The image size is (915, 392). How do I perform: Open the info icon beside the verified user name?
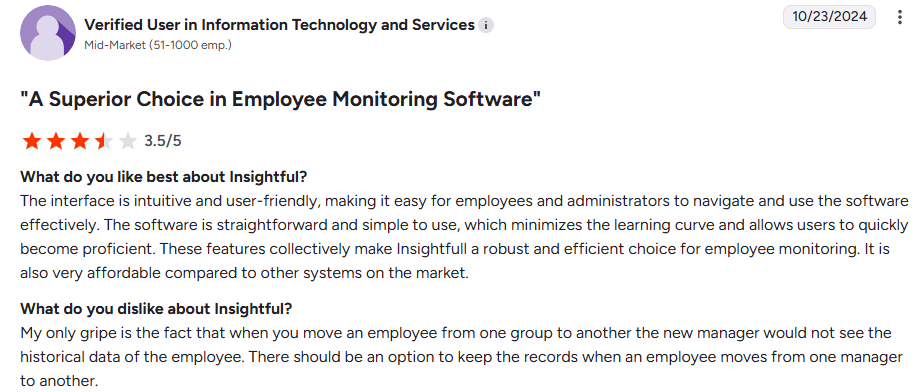point(486,25)
